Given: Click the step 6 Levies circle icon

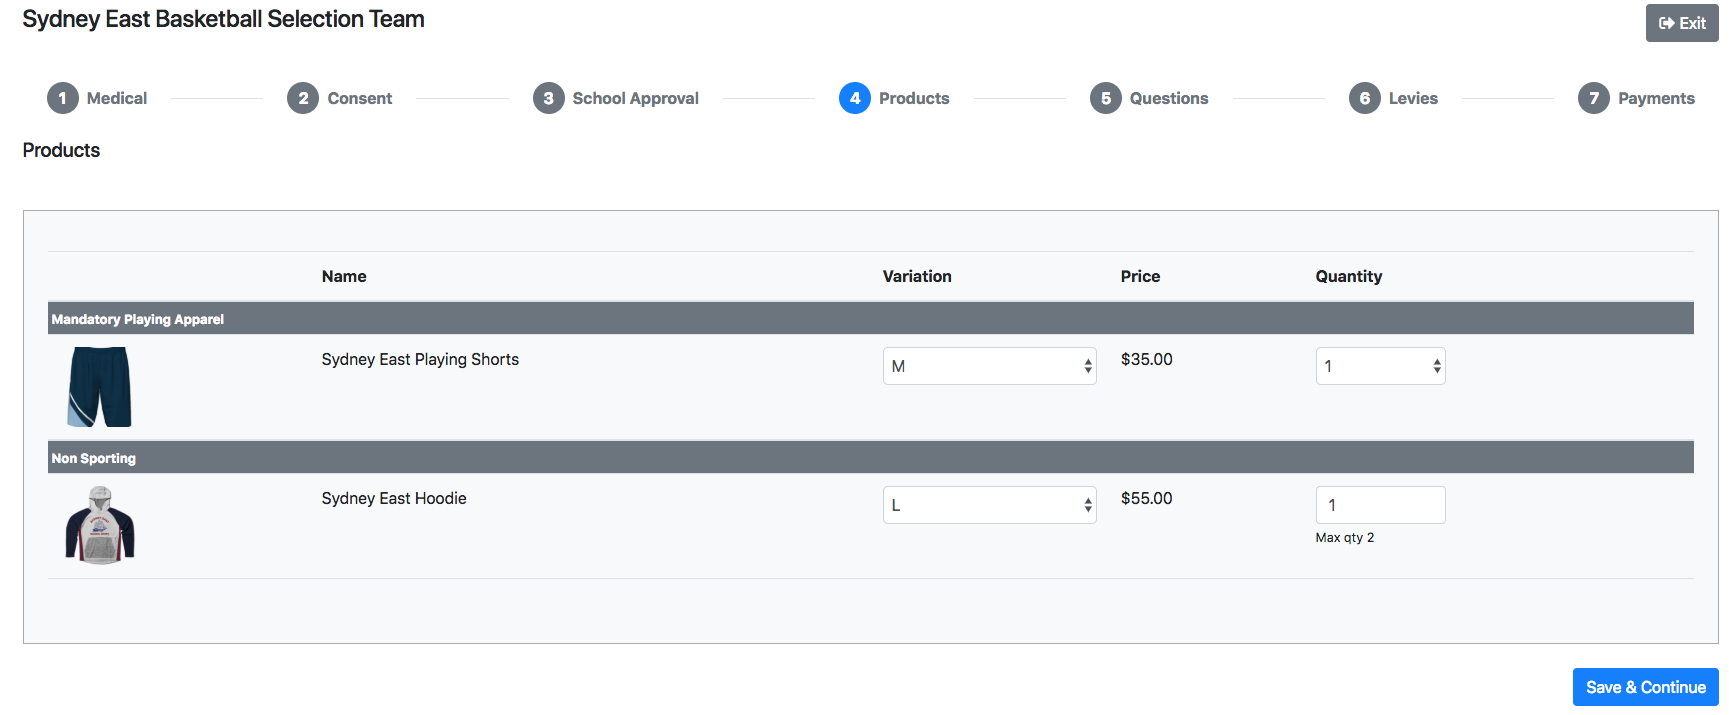Looking at the screenshot, I should click(1364, 98).
